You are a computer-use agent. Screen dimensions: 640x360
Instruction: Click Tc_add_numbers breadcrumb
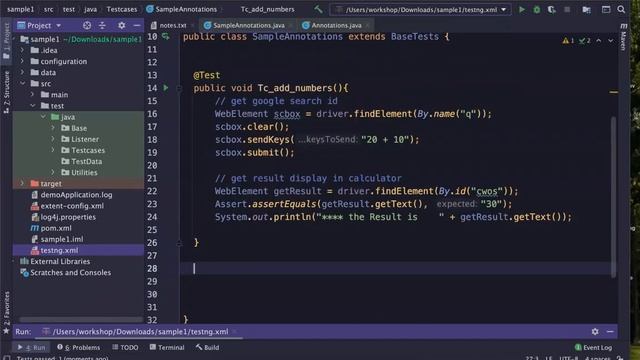pos(267,9)
